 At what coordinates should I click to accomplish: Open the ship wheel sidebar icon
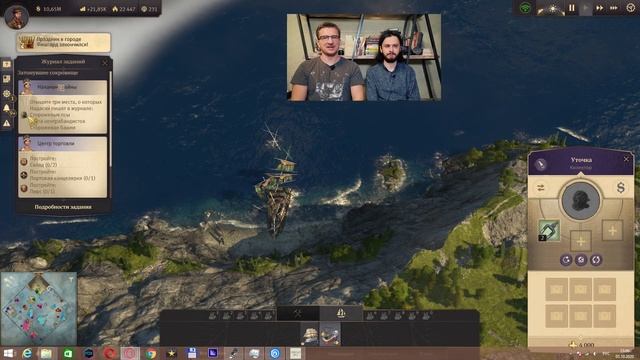tap(7, 93)
